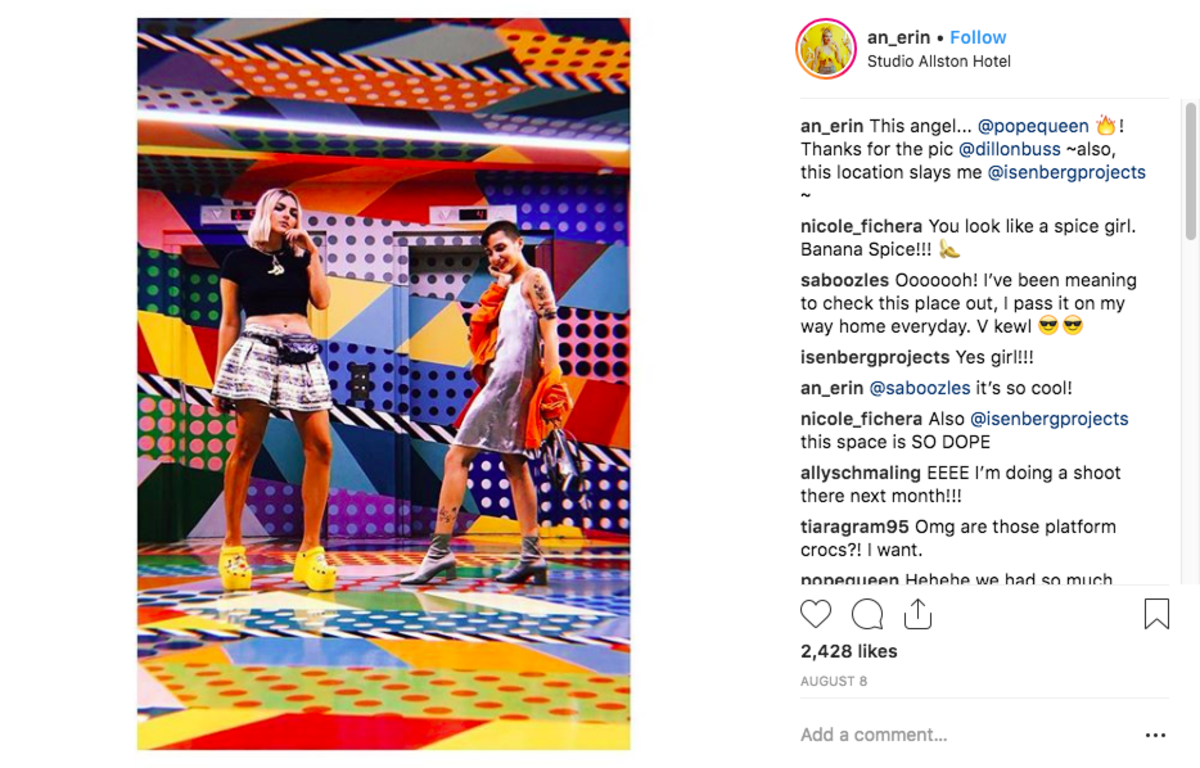Like the post with the heart icon
This screenshot has height=768, width=1200.
click(816, 614)
